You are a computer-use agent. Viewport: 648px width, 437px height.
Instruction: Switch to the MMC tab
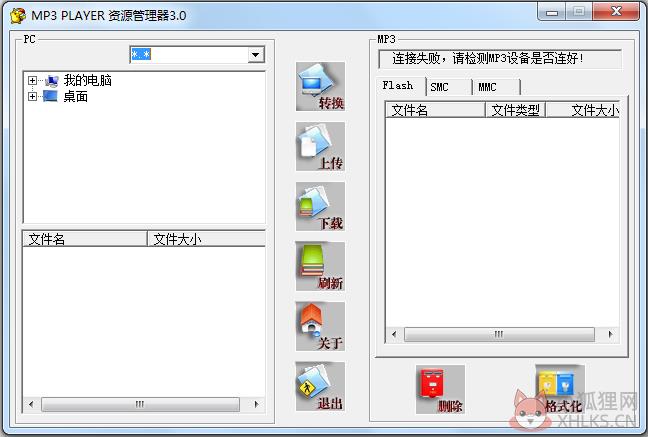click(496, 87)
